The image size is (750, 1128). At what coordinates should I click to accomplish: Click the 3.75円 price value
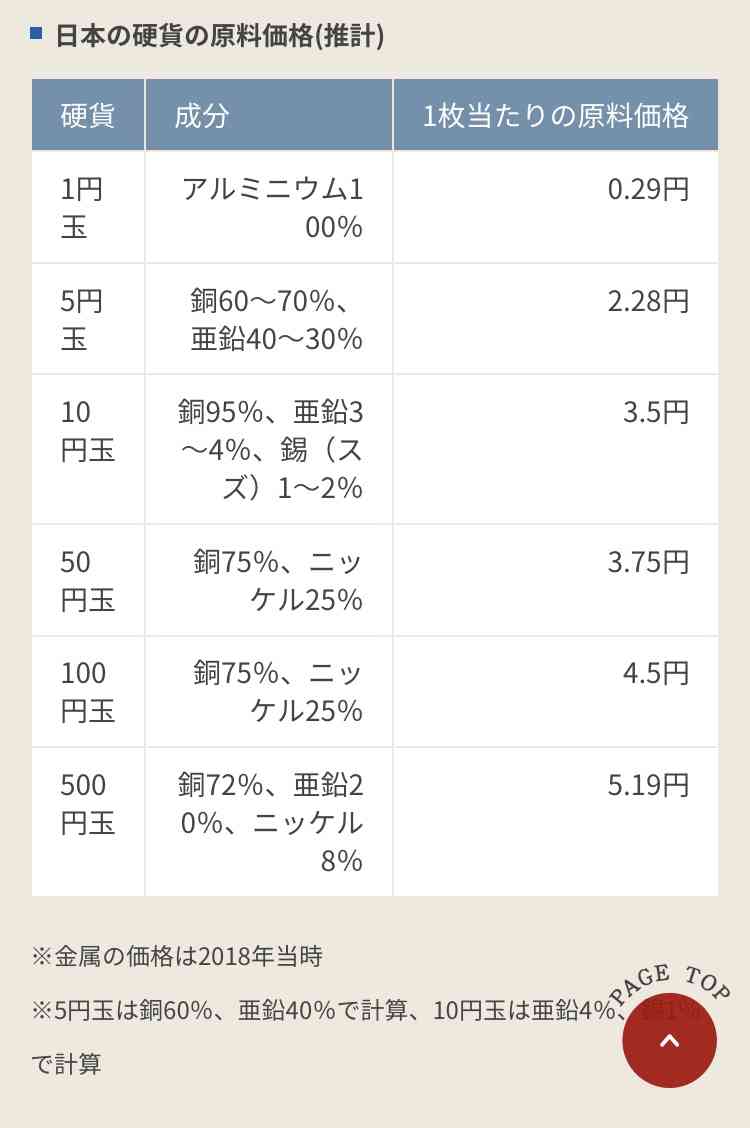click(648, 562)
